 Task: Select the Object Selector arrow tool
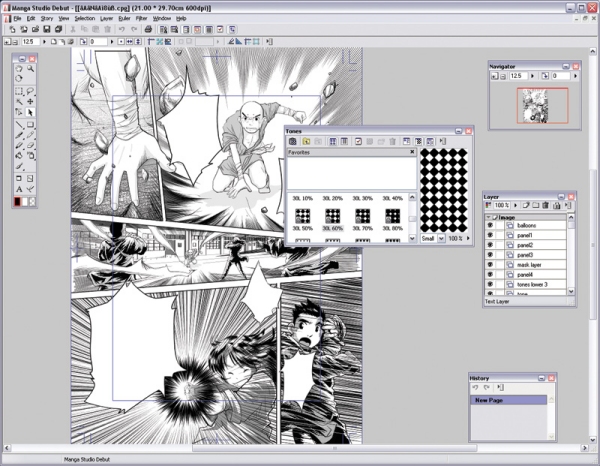point(30,112)
